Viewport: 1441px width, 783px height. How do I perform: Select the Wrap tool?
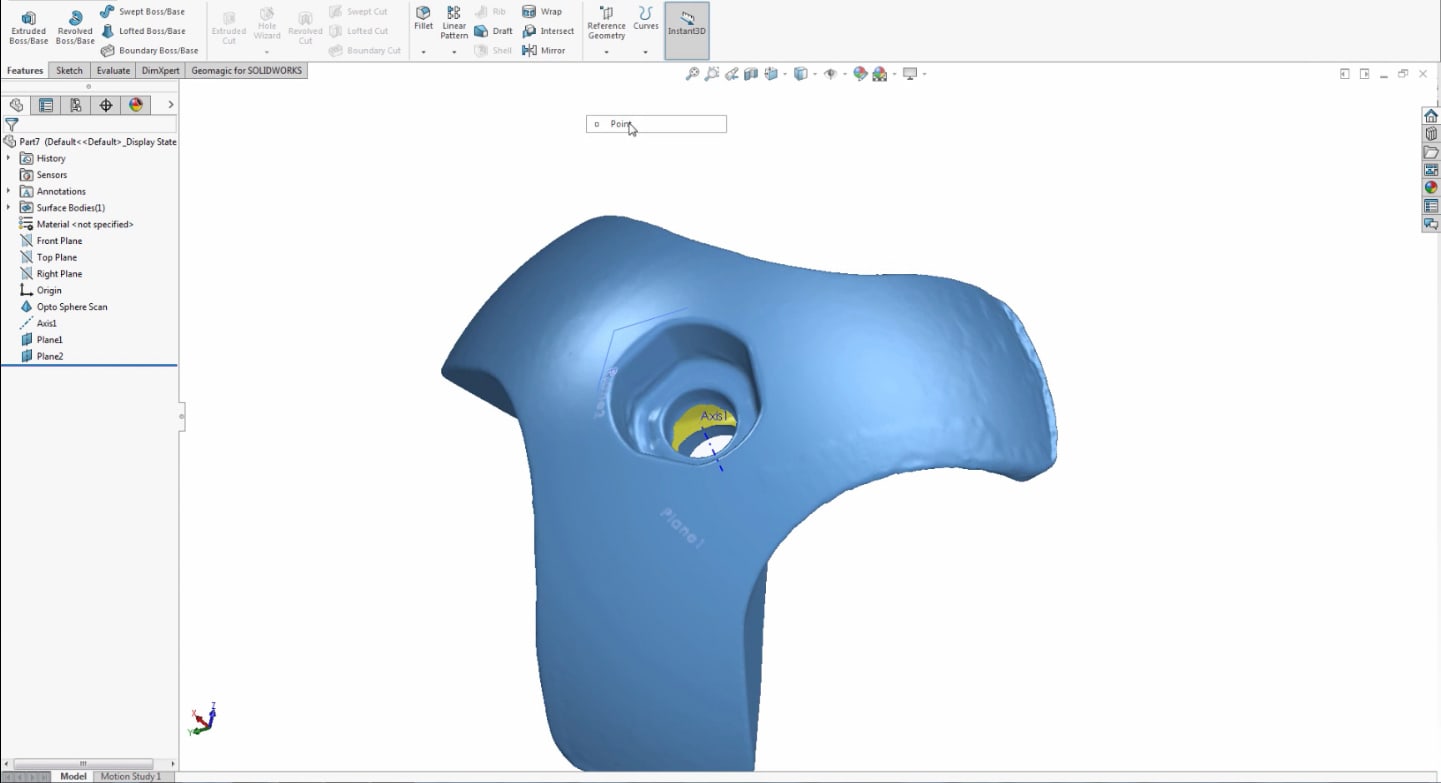point(542,11)
